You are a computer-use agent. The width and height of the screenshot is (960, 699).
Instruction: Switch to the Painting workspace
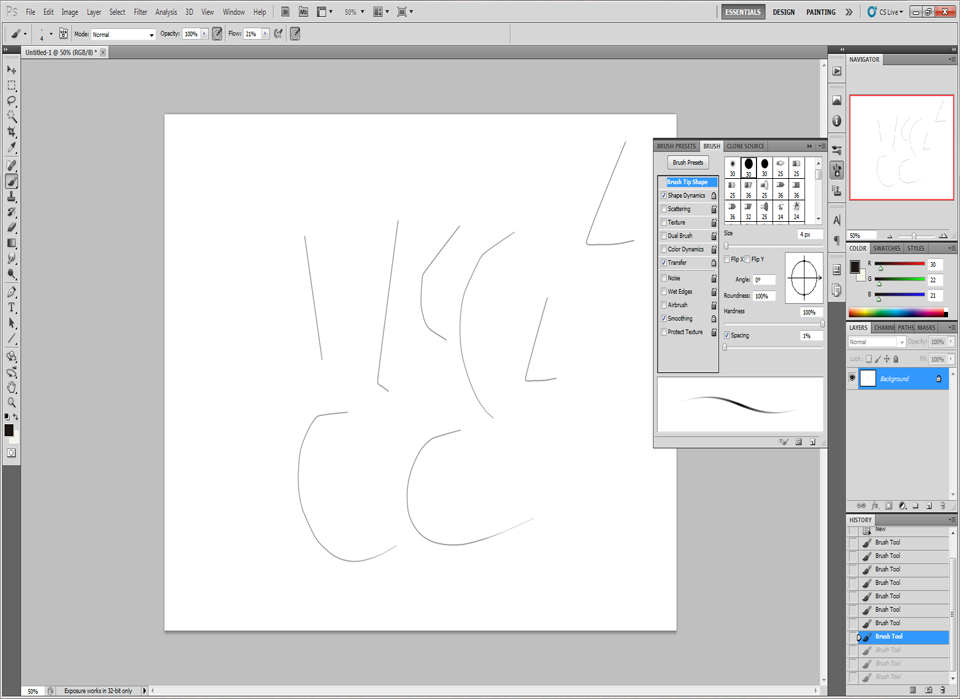click(x=820, y=12)
